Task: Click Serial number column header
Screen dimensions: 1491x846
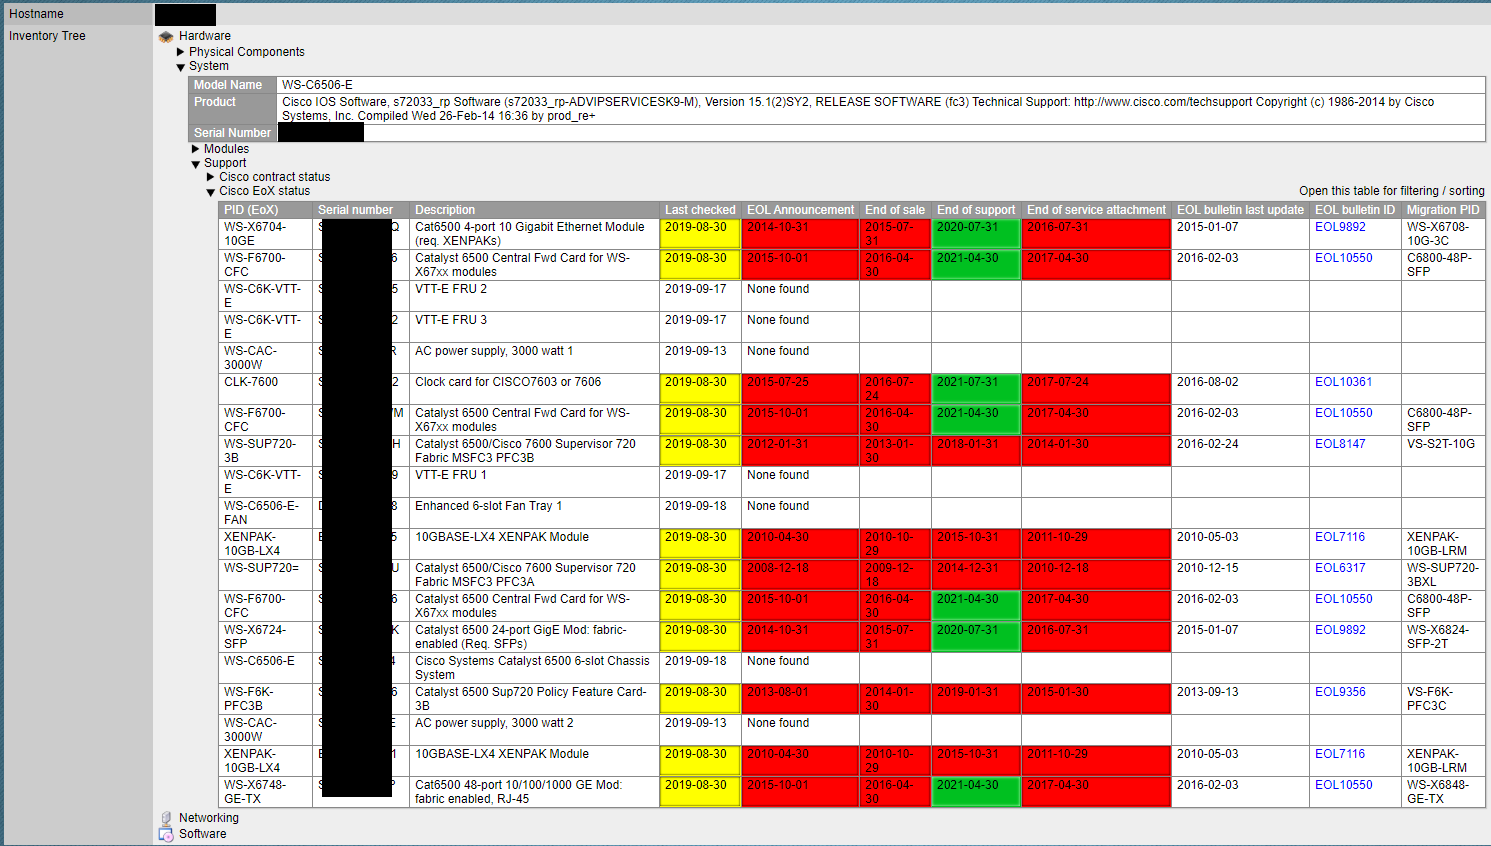Action: (361, 210)
